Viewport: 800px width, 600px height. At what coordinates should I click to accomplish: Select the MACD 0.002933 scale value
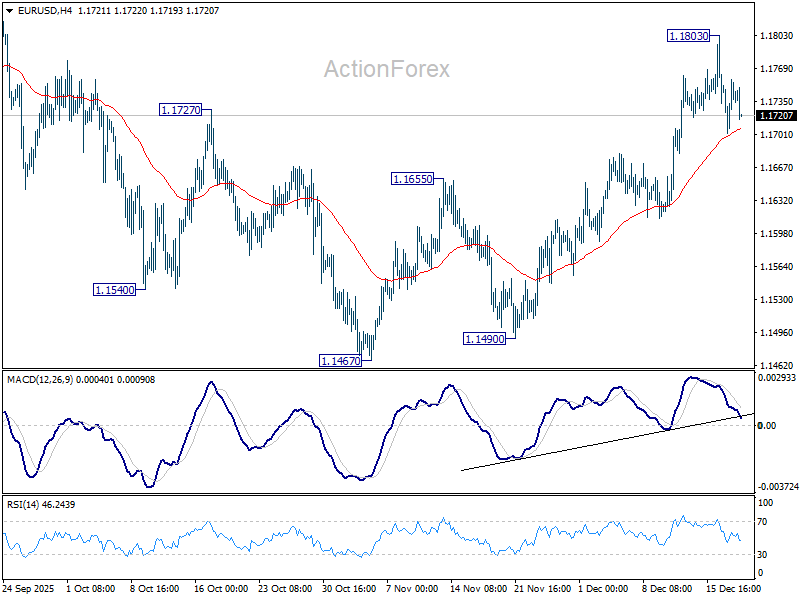pyautogui.click(x=777, y=378)
